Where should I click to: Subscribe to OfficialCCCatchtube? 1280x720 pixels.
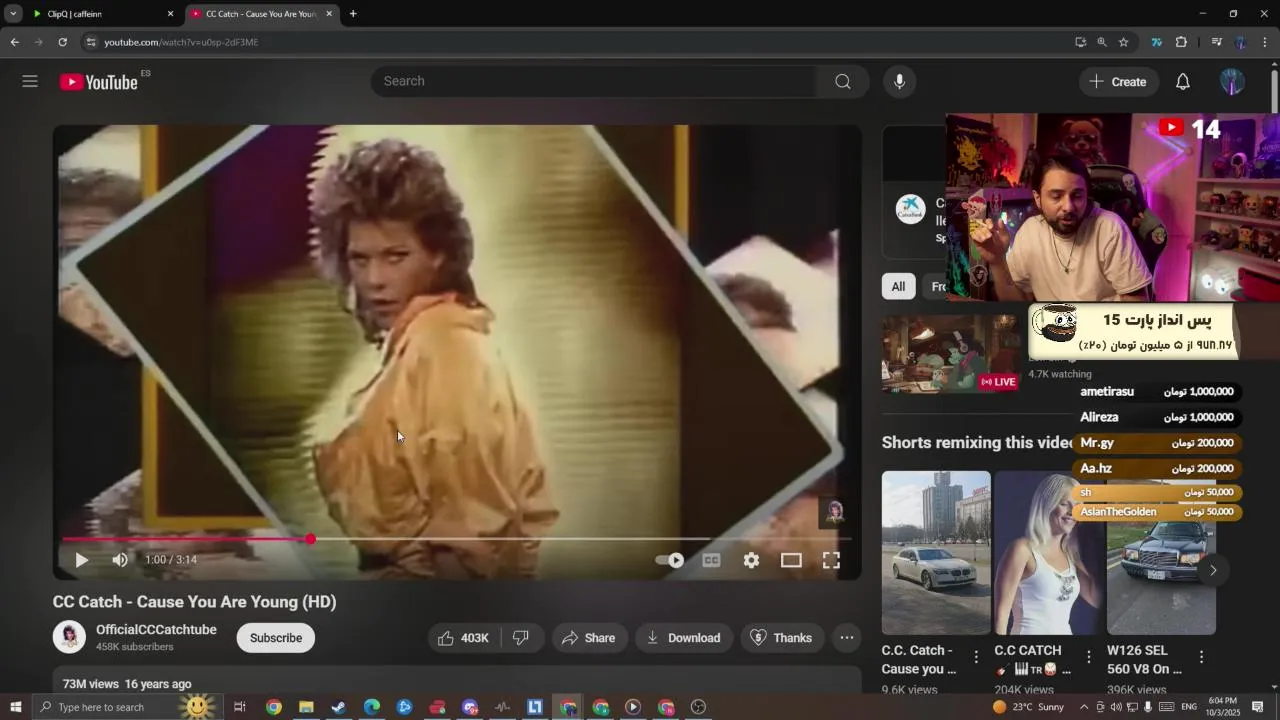276,638
